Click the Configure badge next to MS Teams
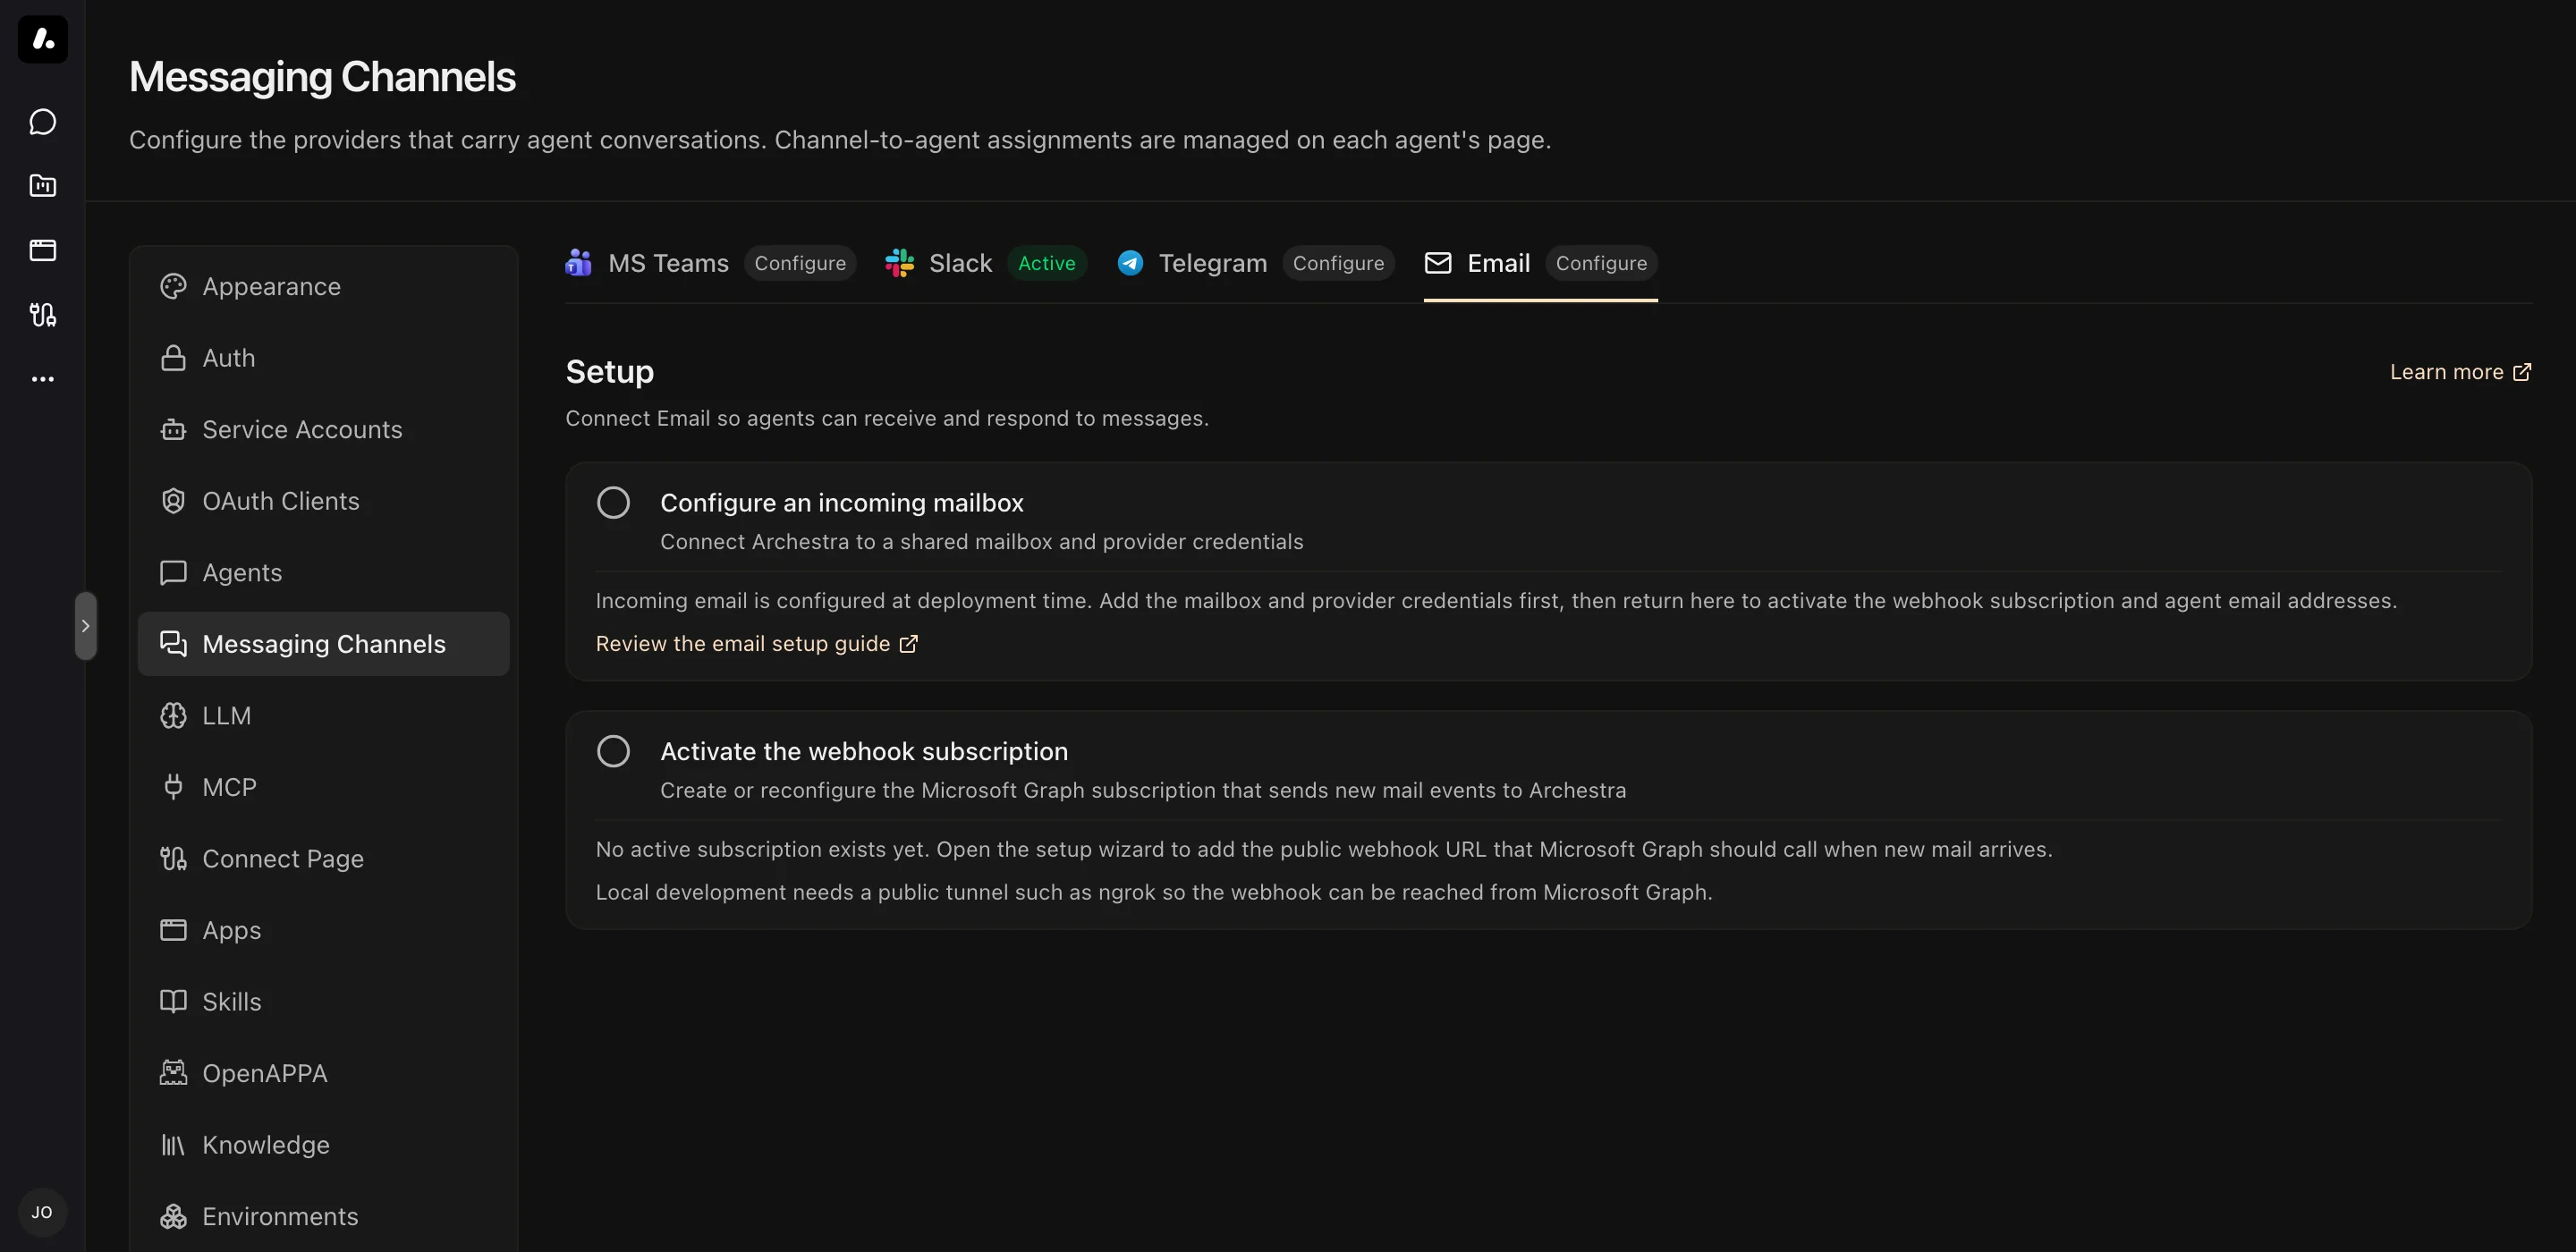 coord(800,263)
